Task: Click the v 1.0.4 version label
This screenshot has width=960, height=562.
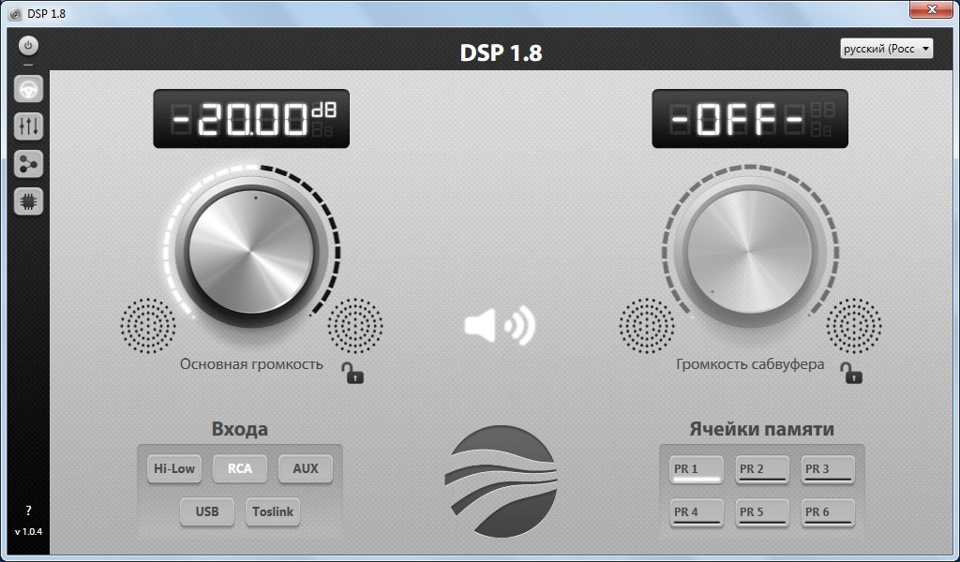Action: coord(28,531)
